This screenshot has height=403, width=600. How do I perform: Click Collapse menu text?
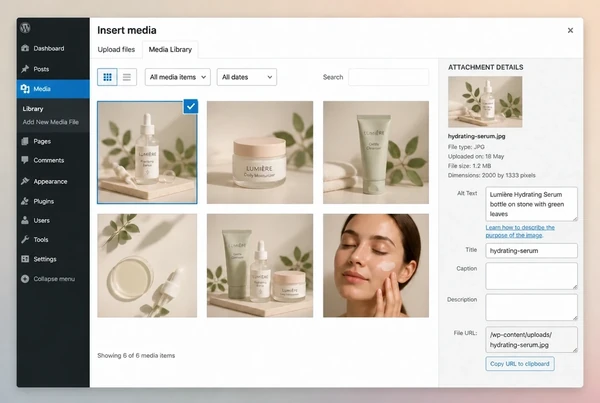pyautogui.click(x=54, y=279)
